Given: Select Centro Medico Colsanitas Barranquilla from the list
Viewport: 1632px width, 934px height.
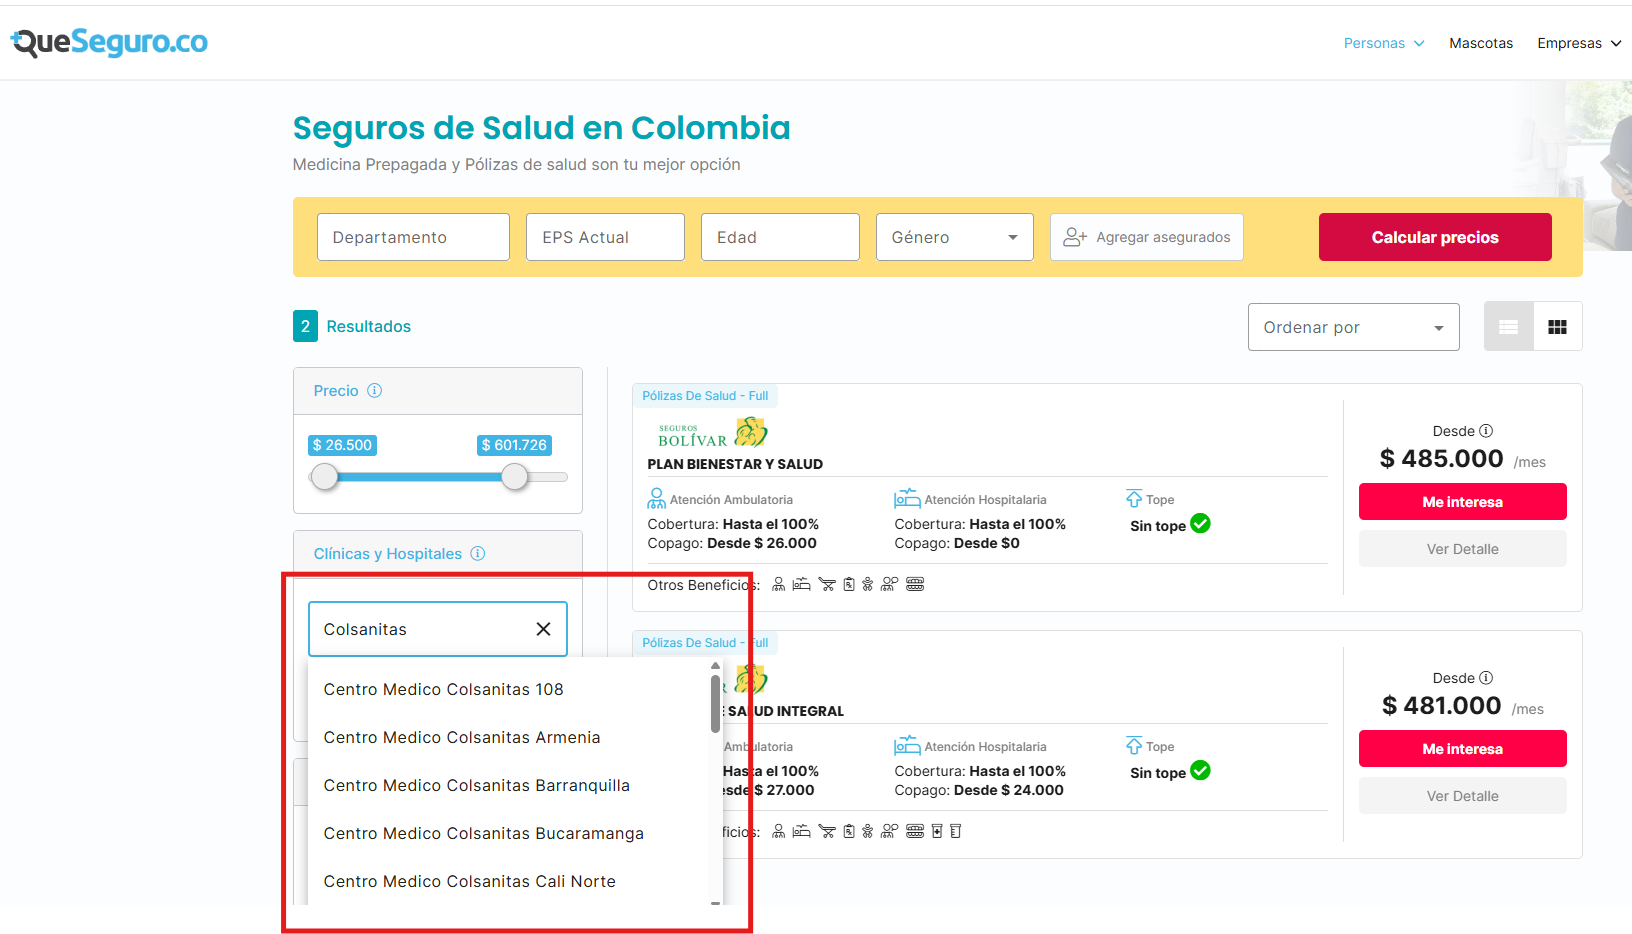Looking at the screenshot, I should point(476,785).
